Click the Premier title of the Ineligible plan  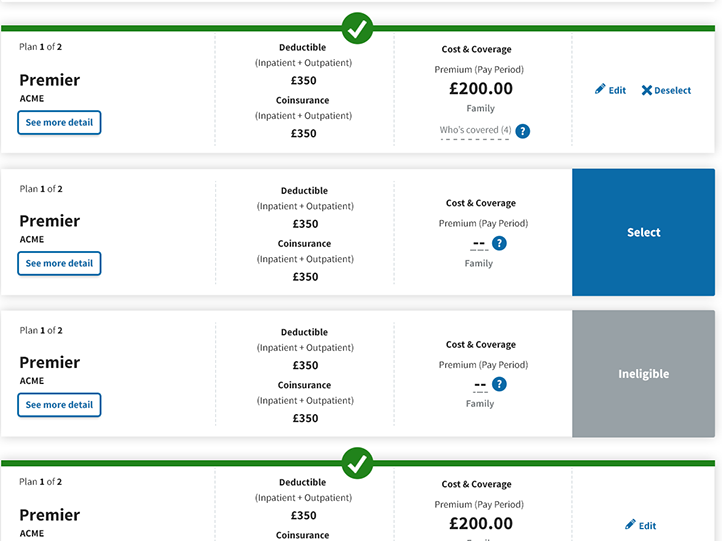coord(50,362)
